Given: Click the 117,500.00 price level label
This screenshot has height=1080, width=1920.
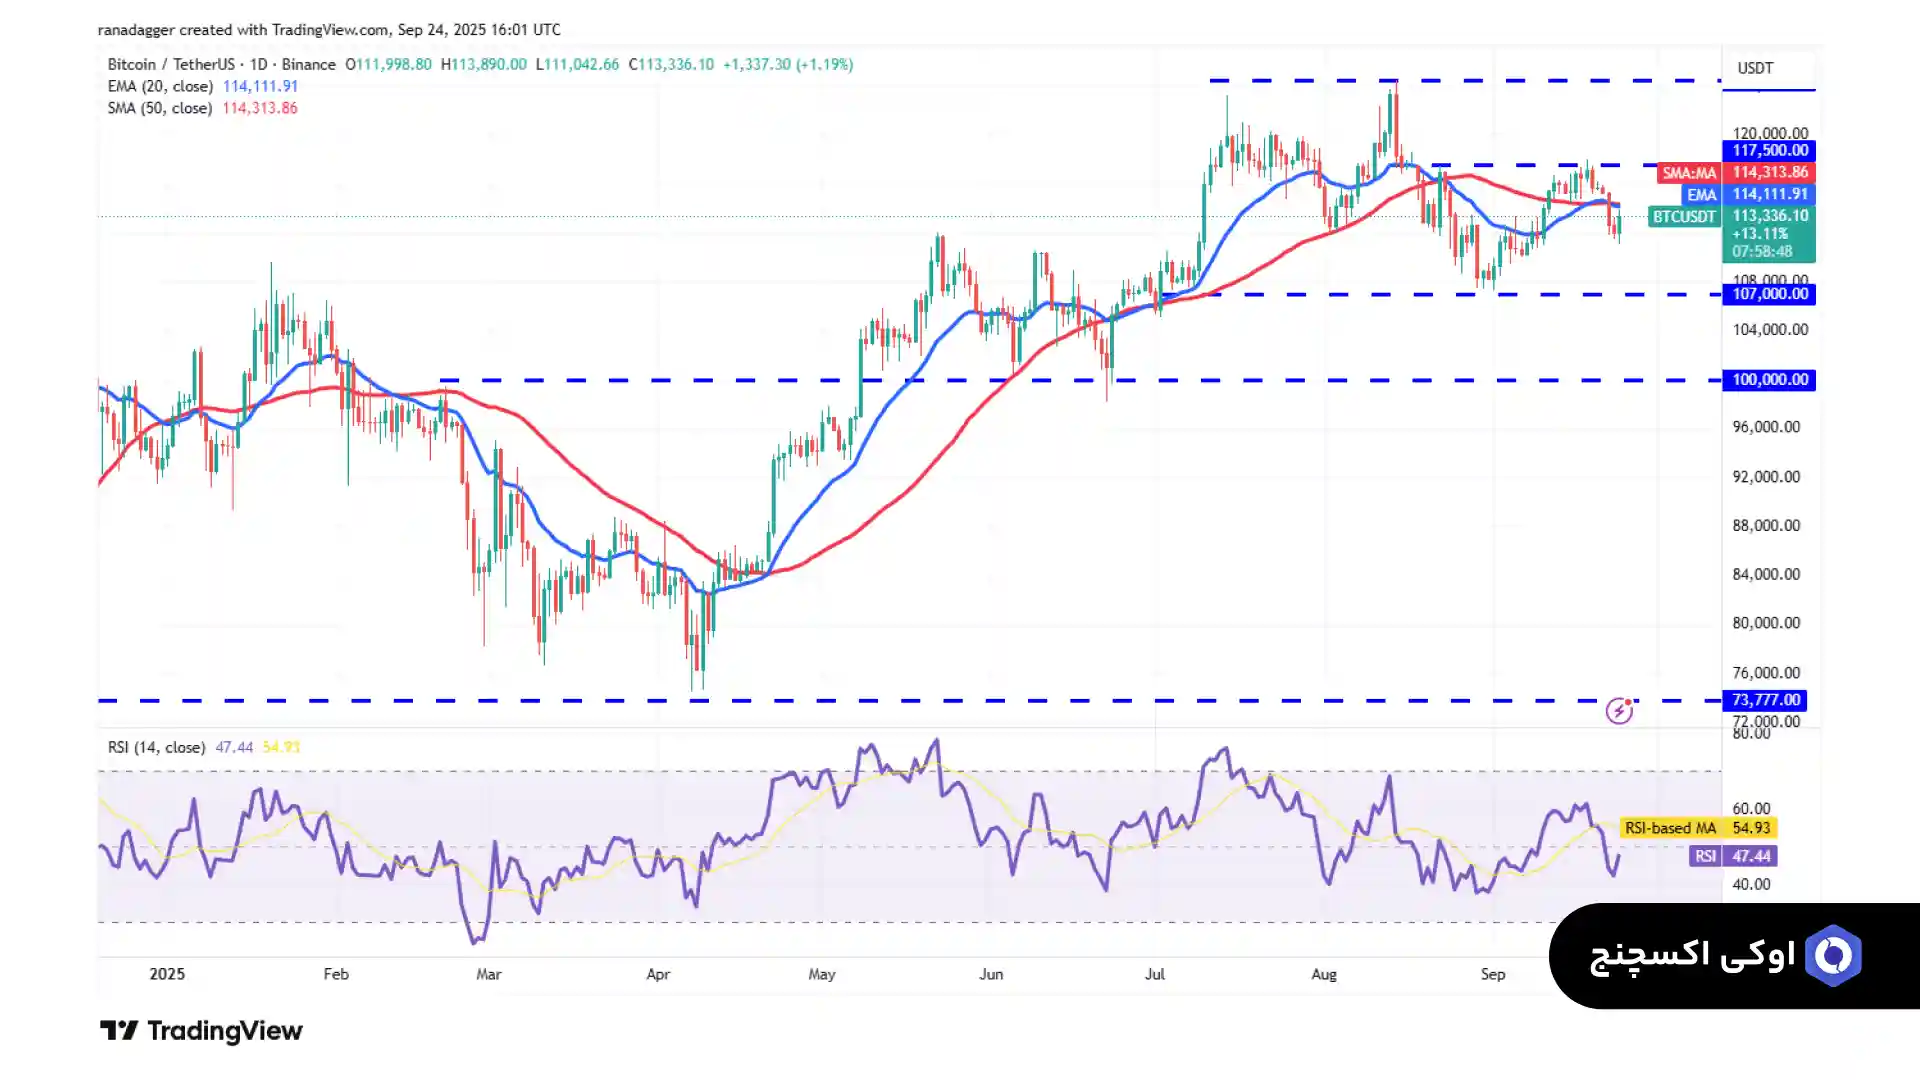Looking at the screenshot, I should tap(1769, 151).
